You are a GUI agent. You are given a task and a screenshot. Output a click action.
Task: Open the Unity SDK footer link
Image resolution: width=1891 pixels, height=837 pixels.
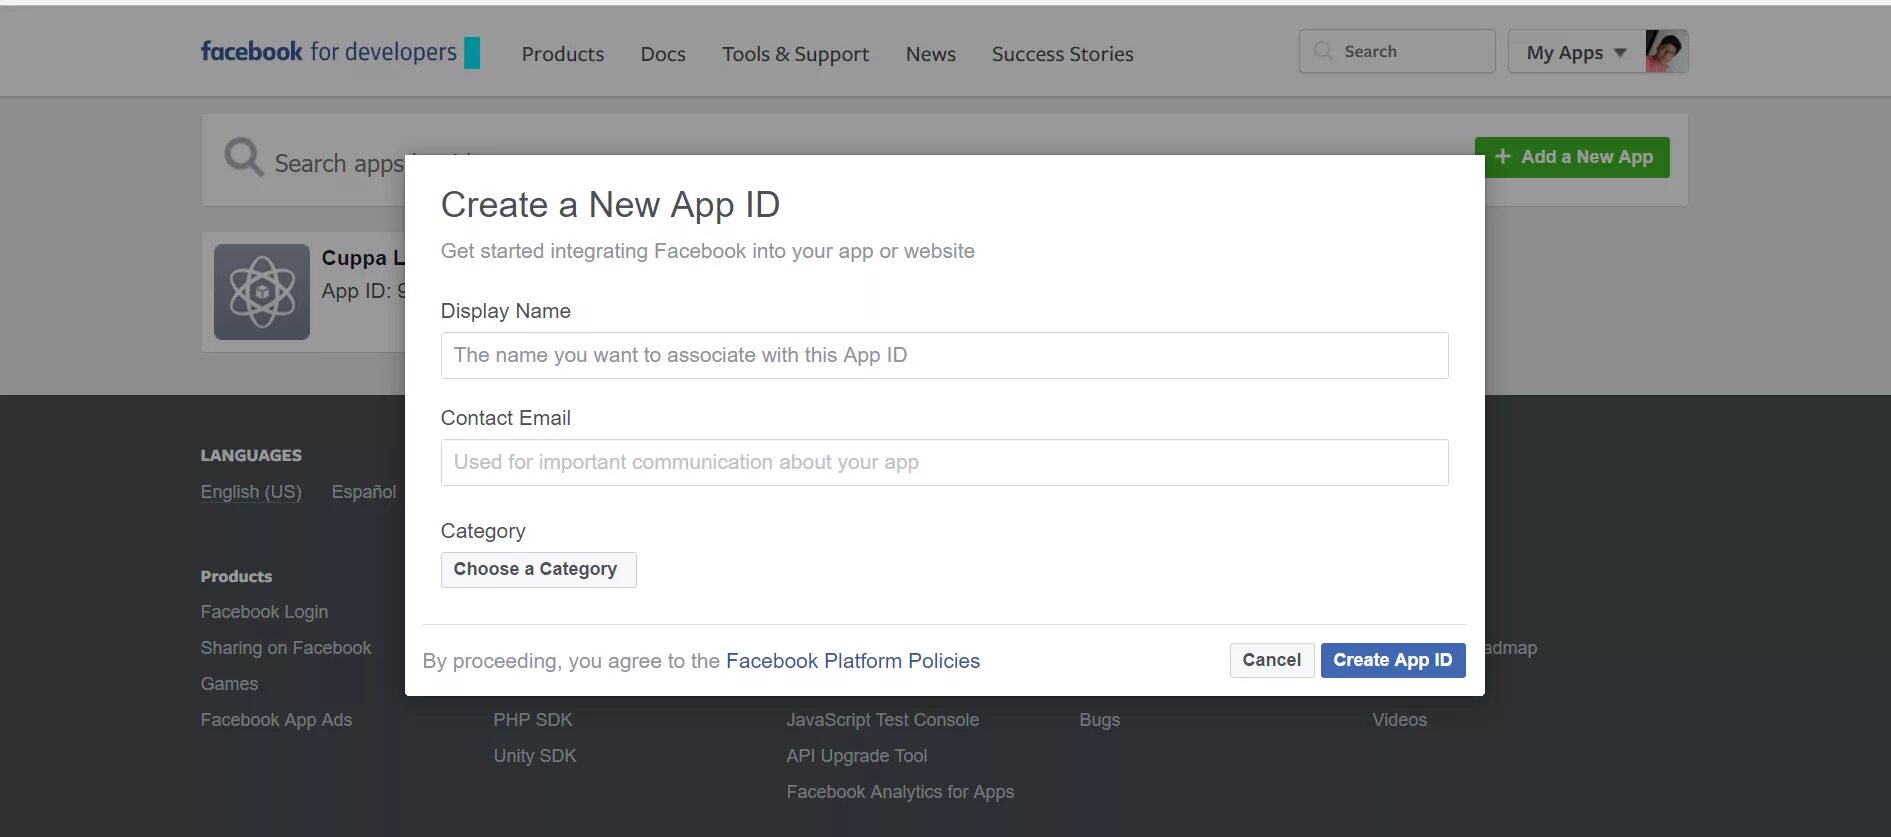click(535, 756)
